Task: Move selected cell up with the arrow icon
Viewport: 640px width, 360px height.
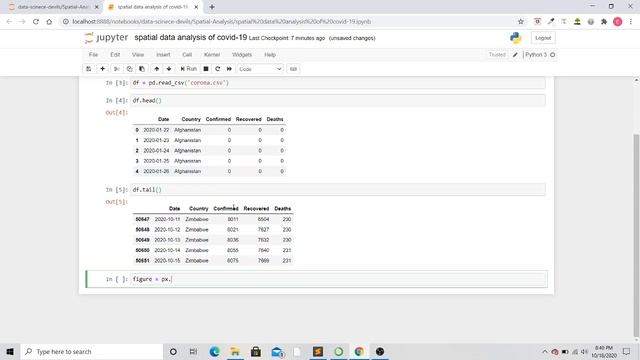Action: point(156,69)
